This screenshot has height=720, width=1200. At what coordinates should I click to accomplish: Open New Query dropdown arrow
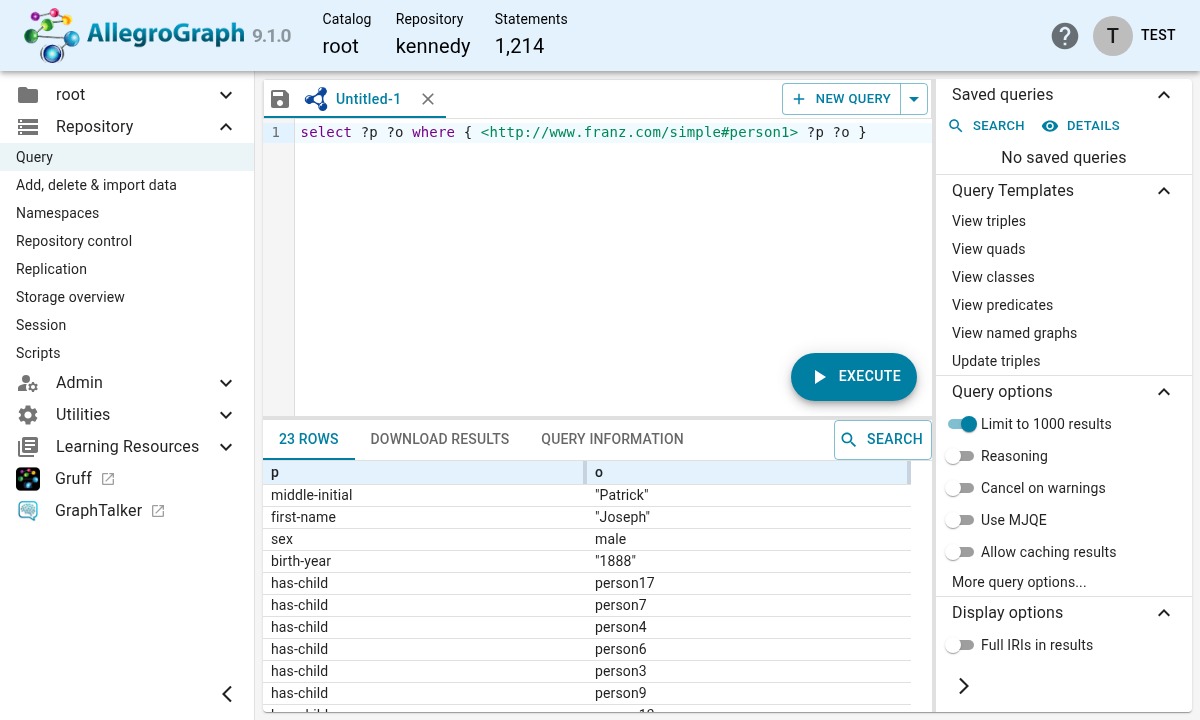click(914, 99)
